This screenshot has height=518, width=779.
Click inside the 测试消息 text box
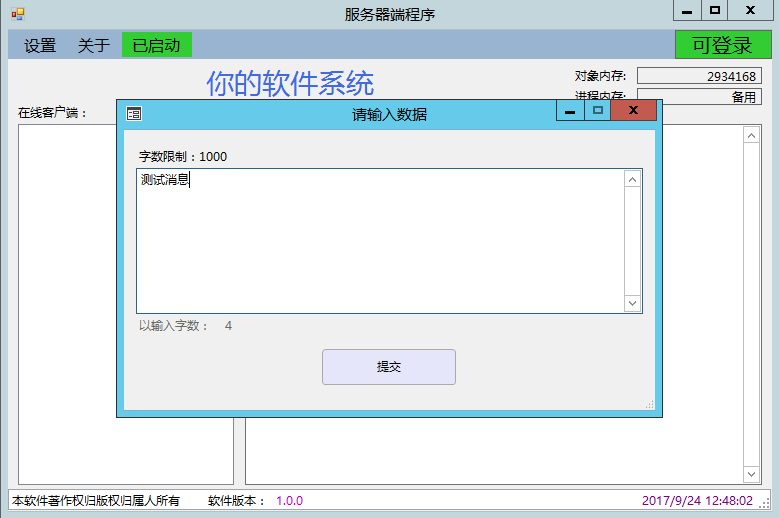pos(380,240)
